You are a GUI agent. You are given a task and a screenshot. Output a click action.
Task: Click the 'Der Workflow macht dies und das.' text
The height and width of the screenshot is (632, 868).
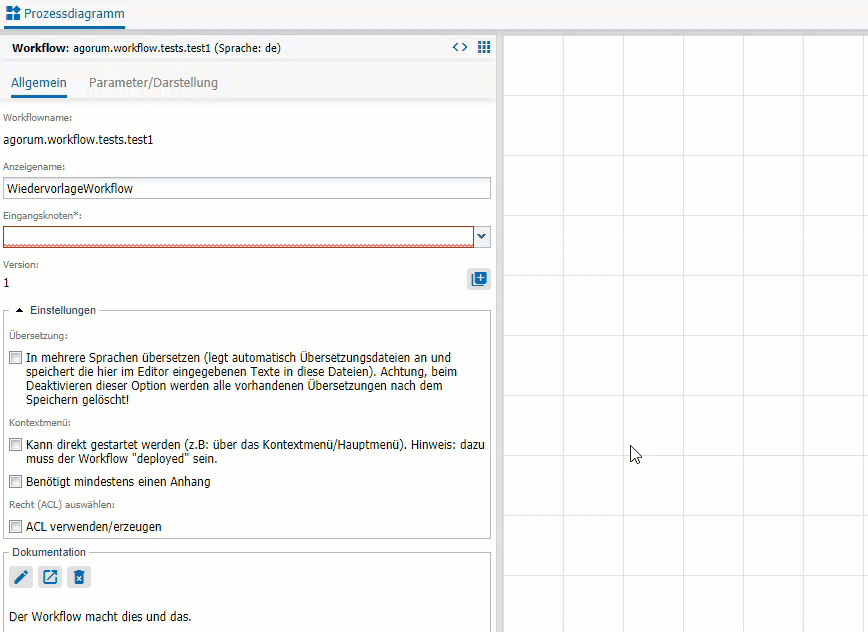[x=100, y=617]
